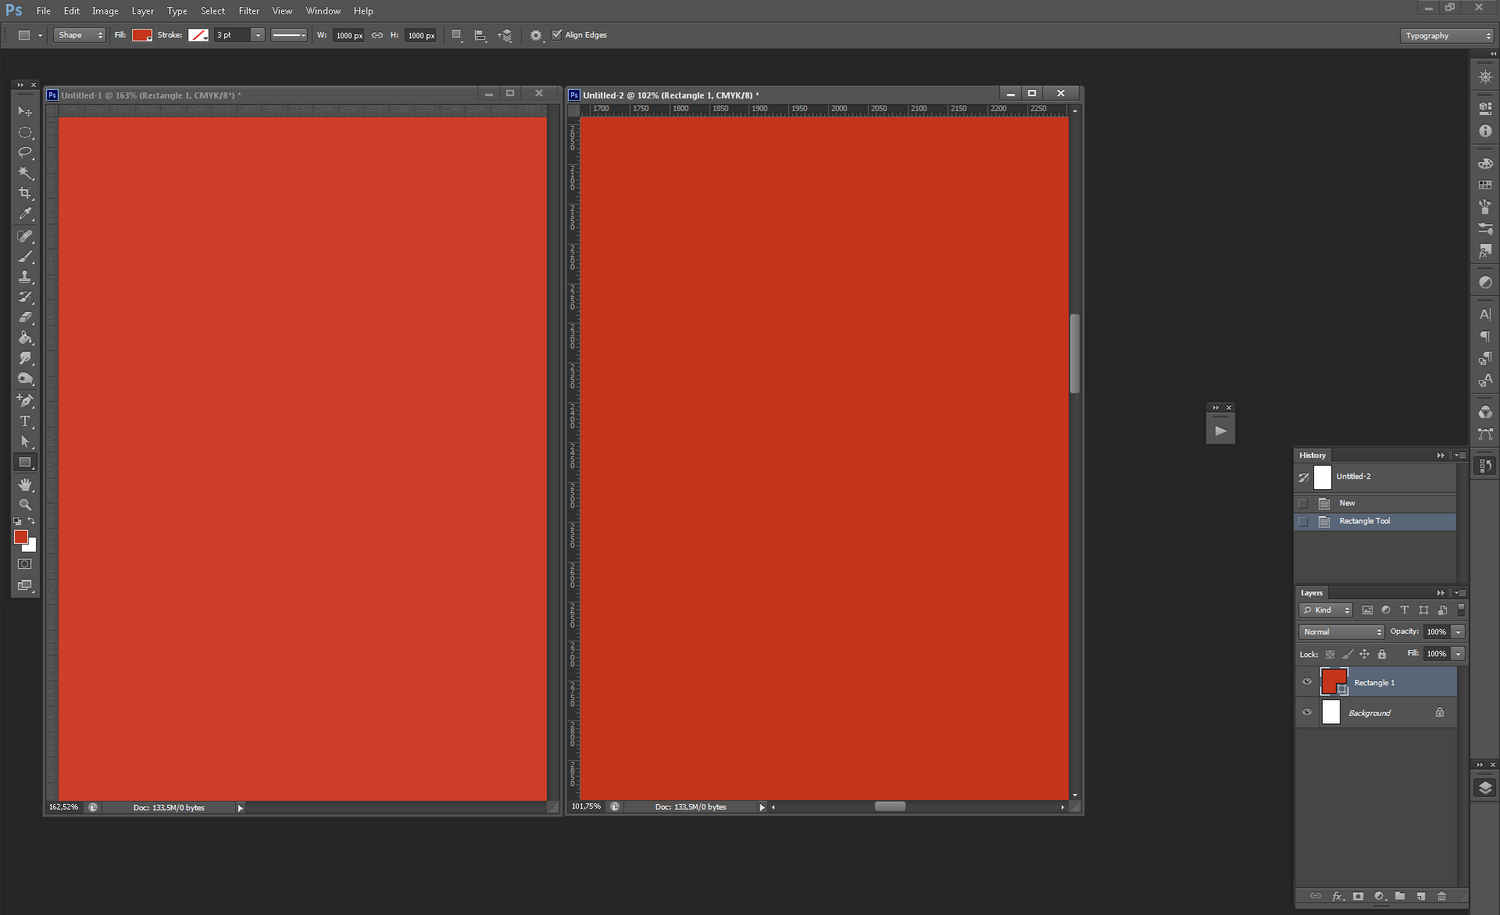Open collapsed Layers panel icon in right dock
Viewport: 1500px width, 915px height.
pyautogui.click(x=1485, y=788)
